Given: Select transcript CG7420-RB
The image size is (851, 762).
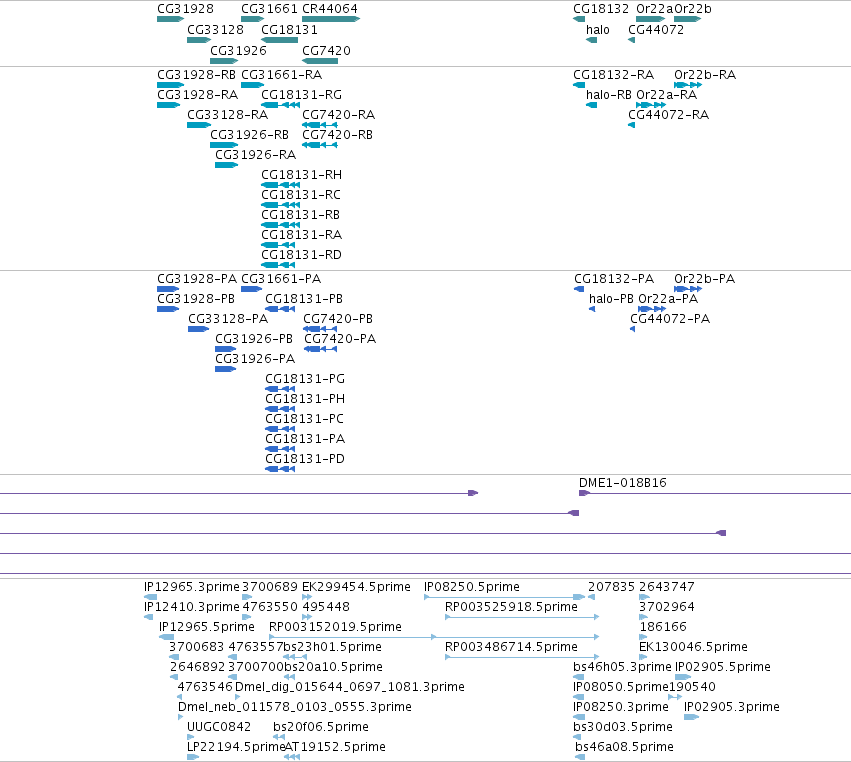Looking at the screenshot, I should point(338,135).
